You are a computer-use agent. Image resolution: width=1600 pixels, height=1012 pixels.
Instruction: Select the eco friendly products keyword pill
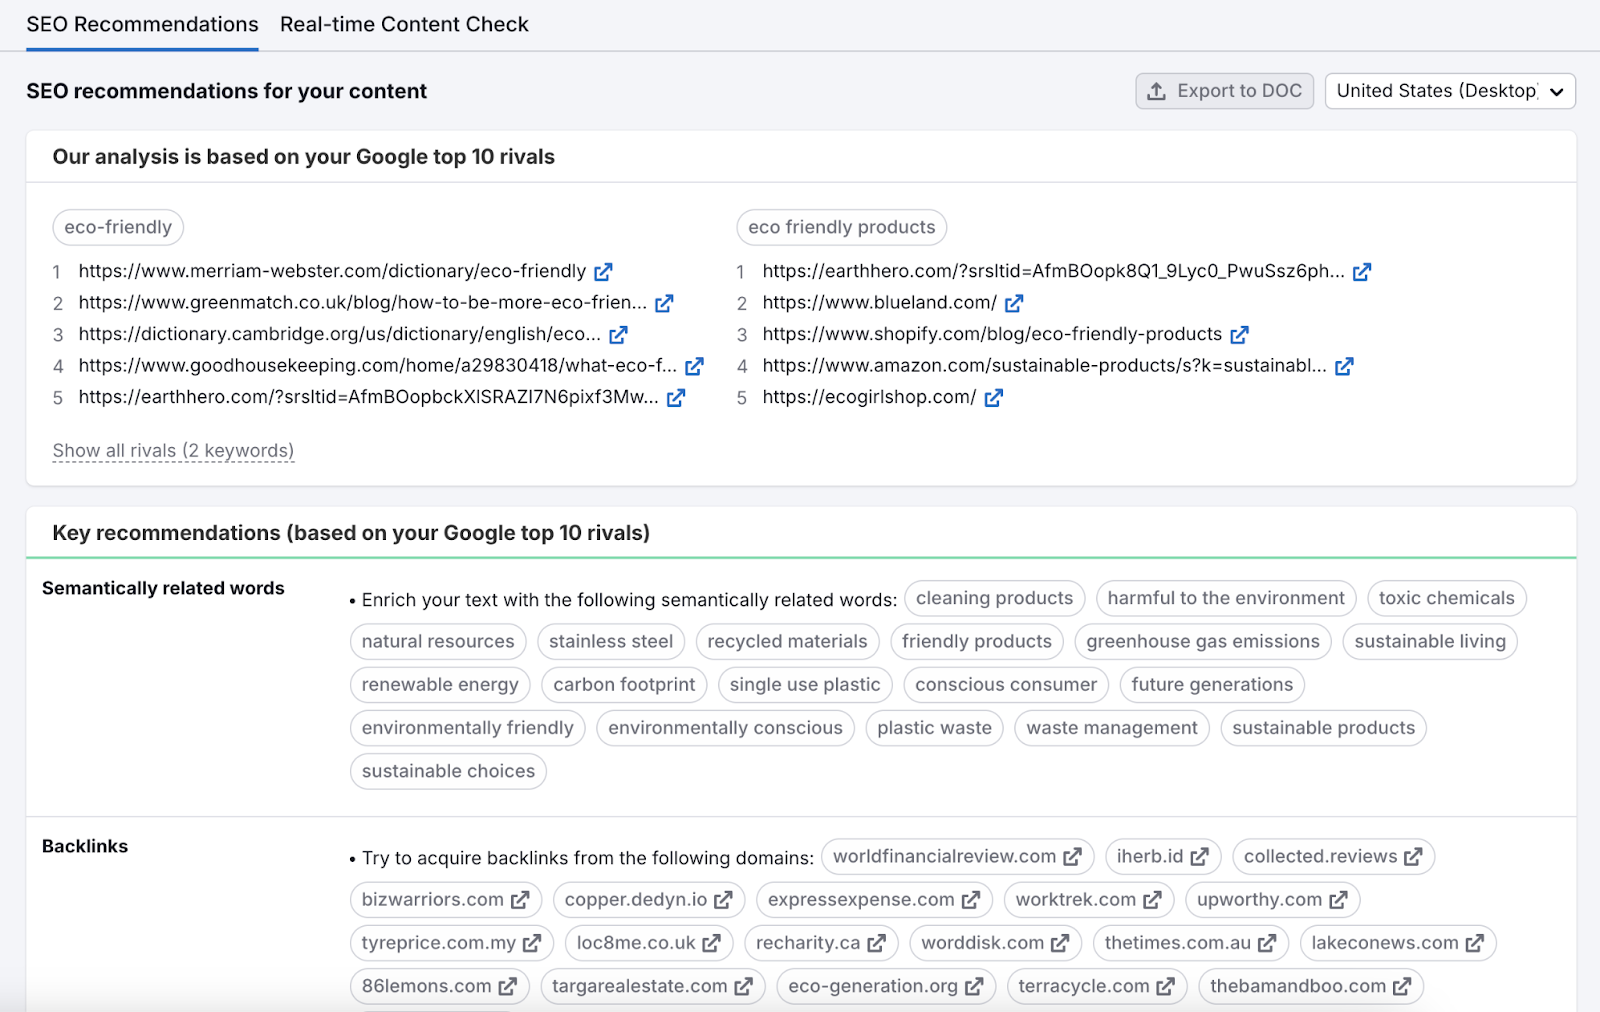(x=841, y=227)
